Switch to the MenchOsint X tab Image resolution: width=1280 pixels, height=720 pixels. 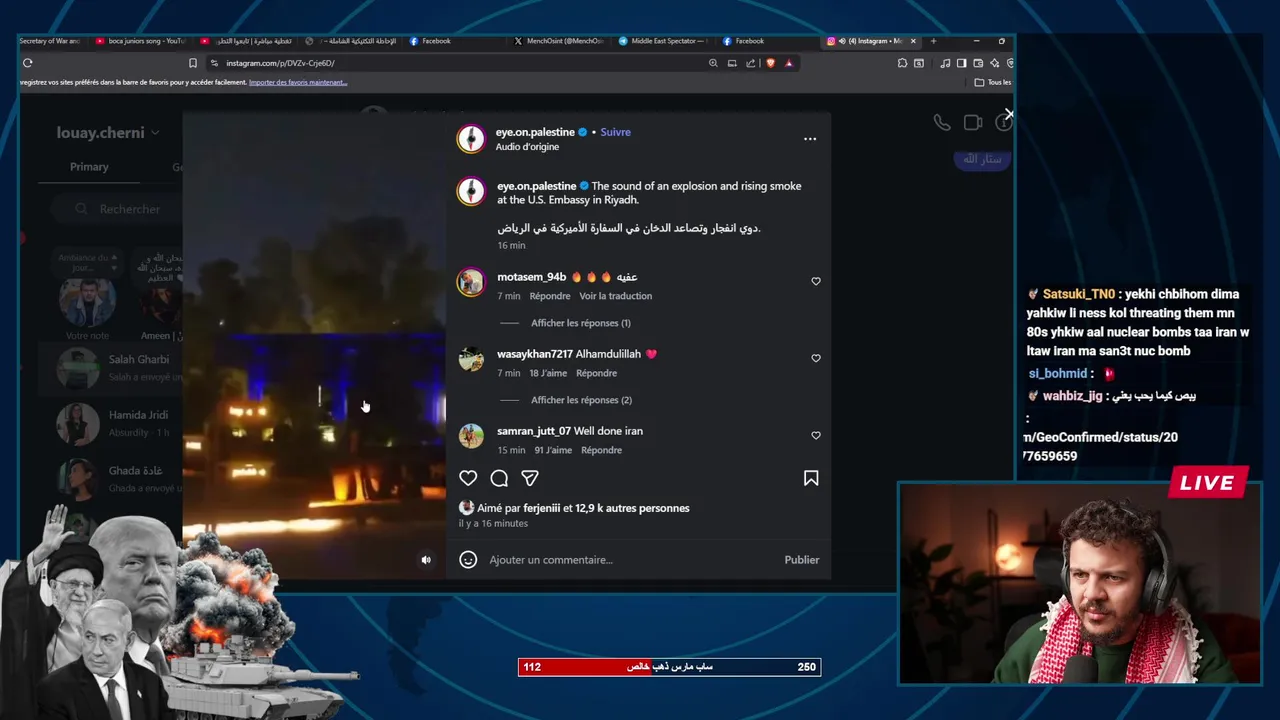pyautogui.click(x=560, y=41)
